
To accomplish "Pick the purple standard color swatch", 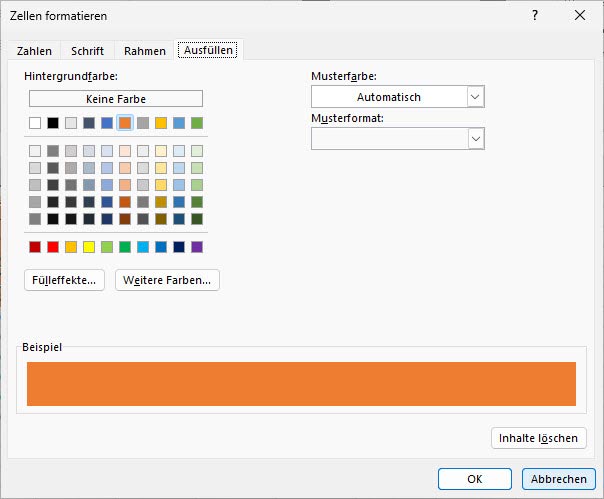I will pos(197,247).
